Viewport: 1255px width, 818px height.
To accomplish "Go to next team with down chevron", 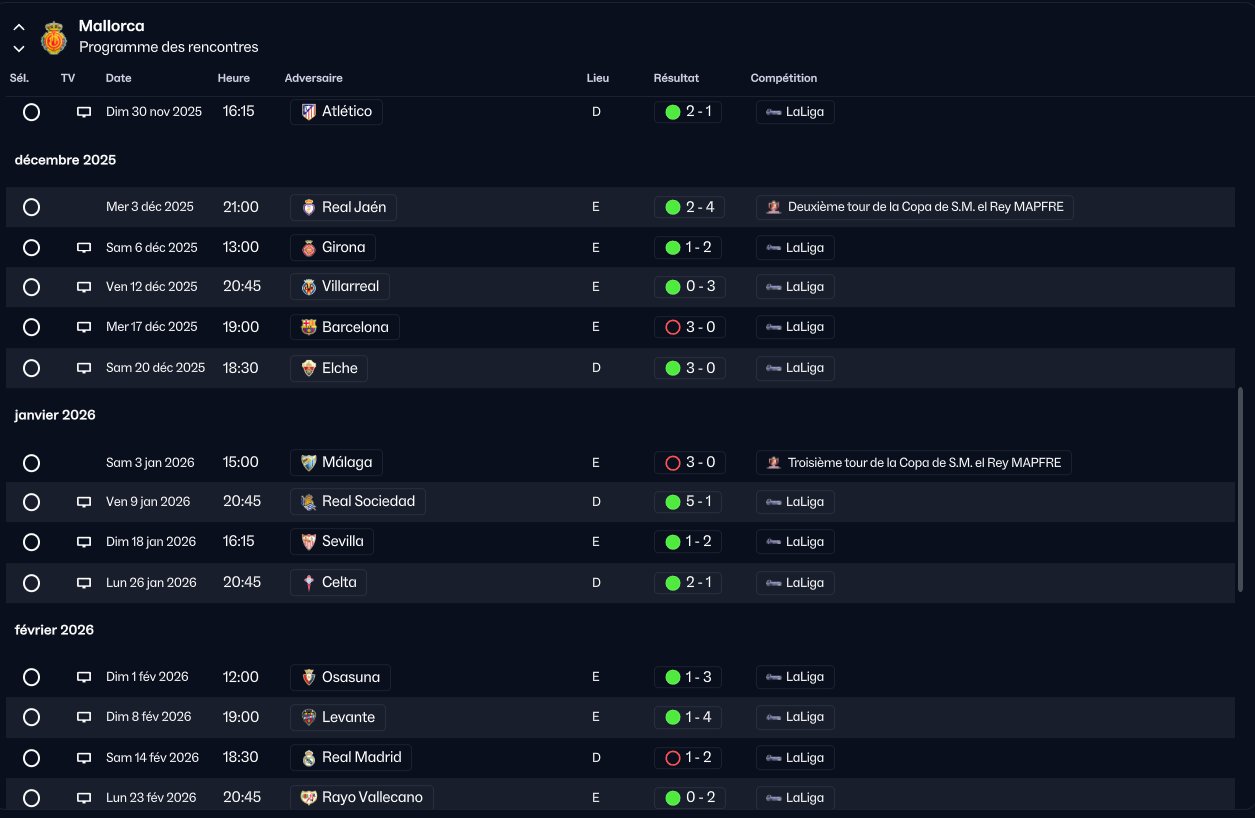I will (x=19, y=48).
